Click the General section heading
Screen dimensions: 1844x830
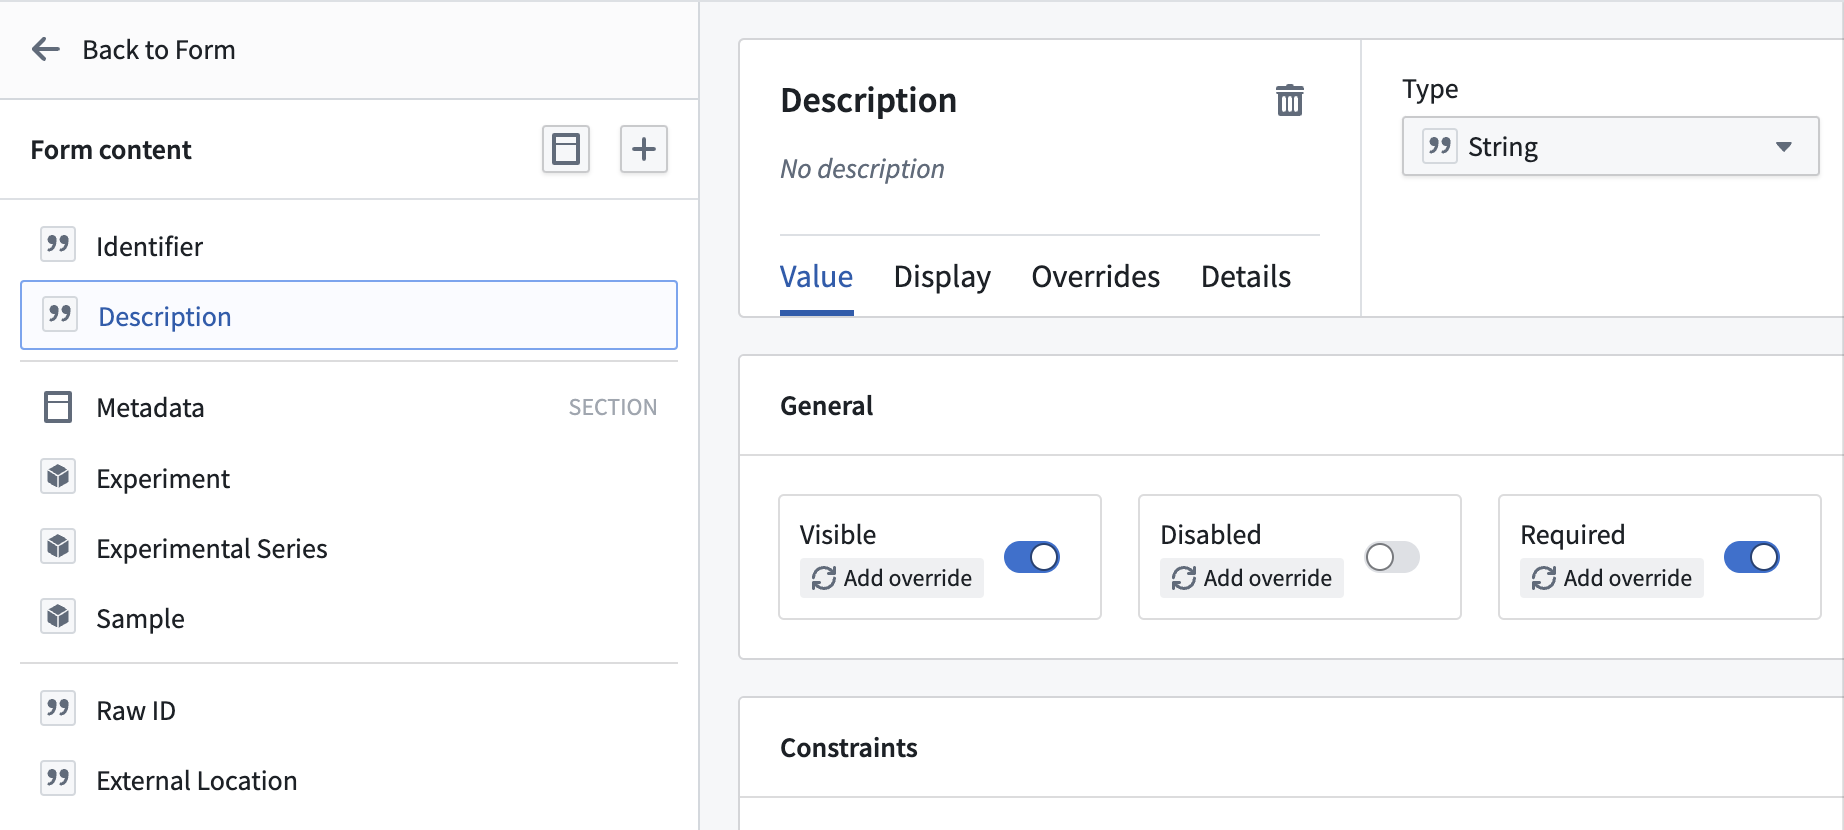click(826, 406)
